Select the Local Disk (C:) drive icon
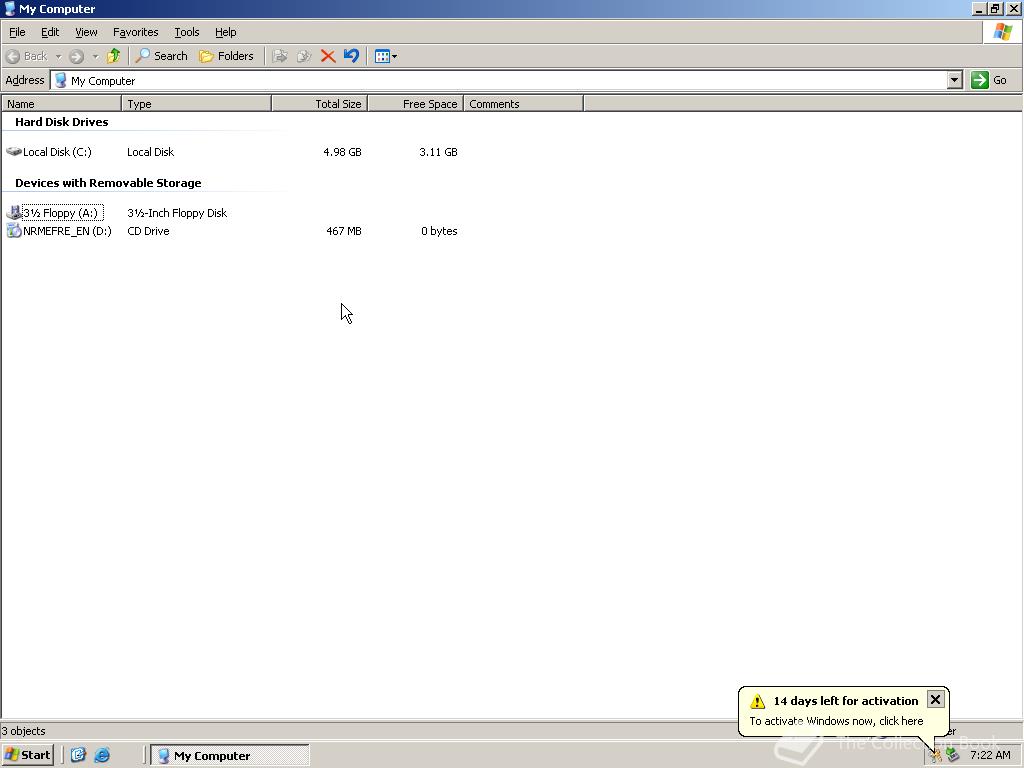 (14, 152)
